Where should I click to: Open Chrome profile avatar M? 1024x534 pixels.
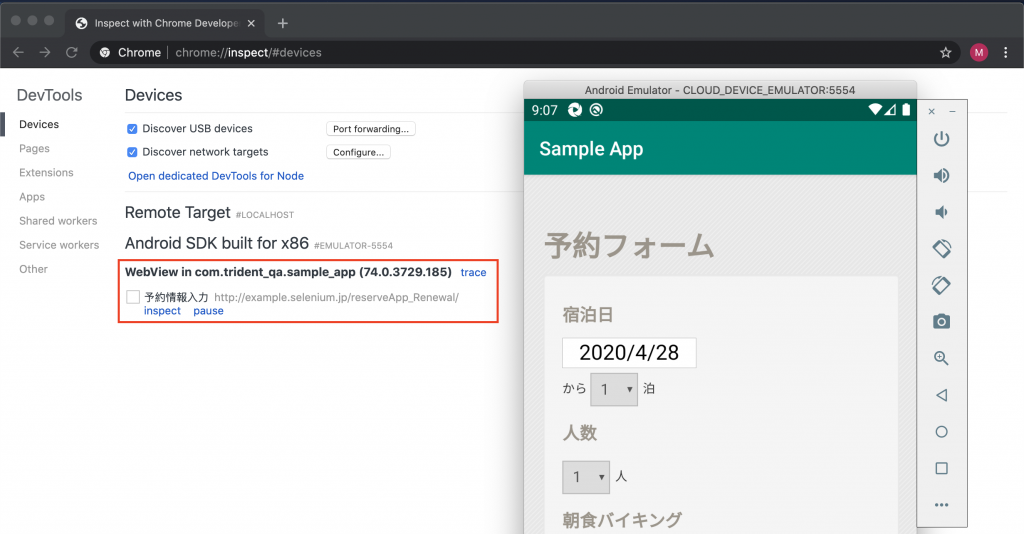(x=978, y=53)
